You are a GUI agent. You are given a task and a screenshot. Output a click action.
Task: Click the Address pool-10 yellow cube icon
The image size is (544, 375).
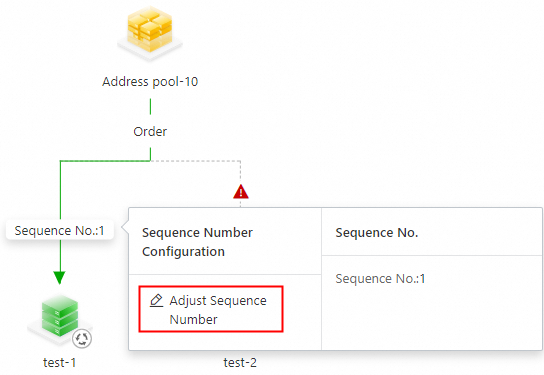click(x=150, y=33)
